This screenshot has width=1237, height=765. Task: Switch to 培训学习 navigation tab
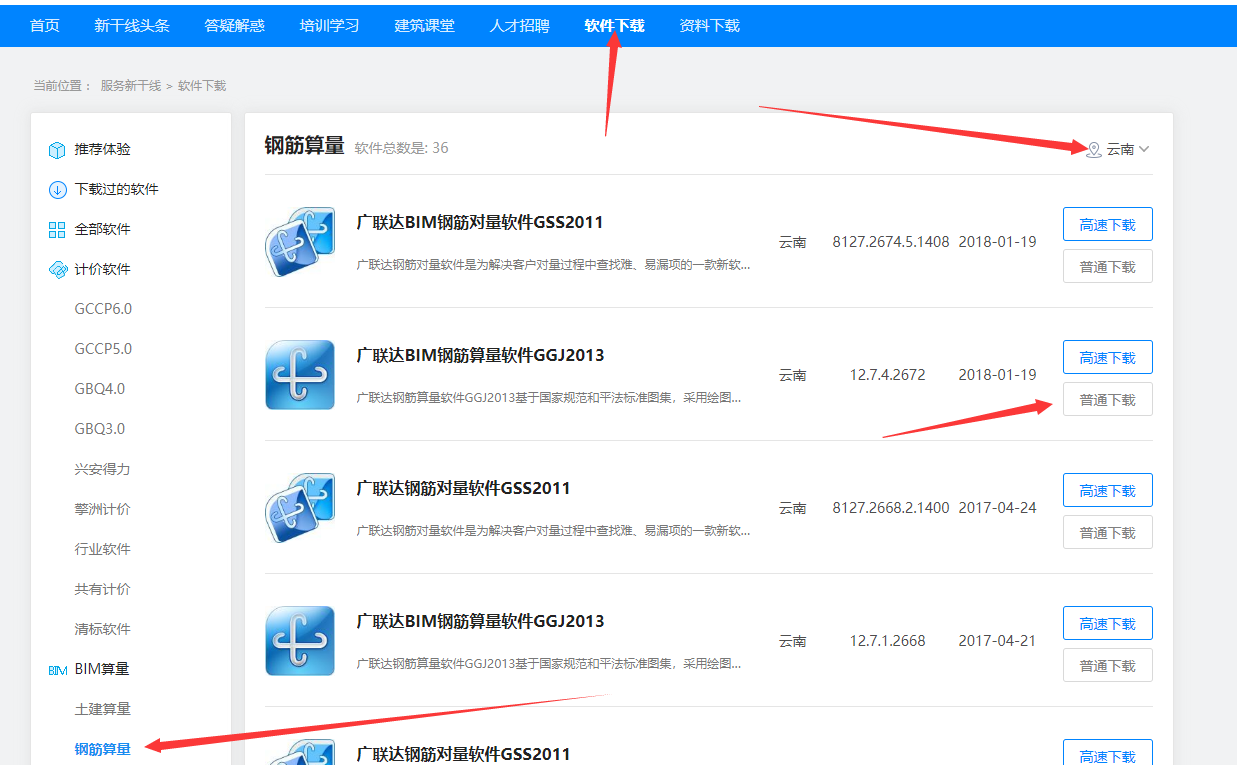point(330,26)
